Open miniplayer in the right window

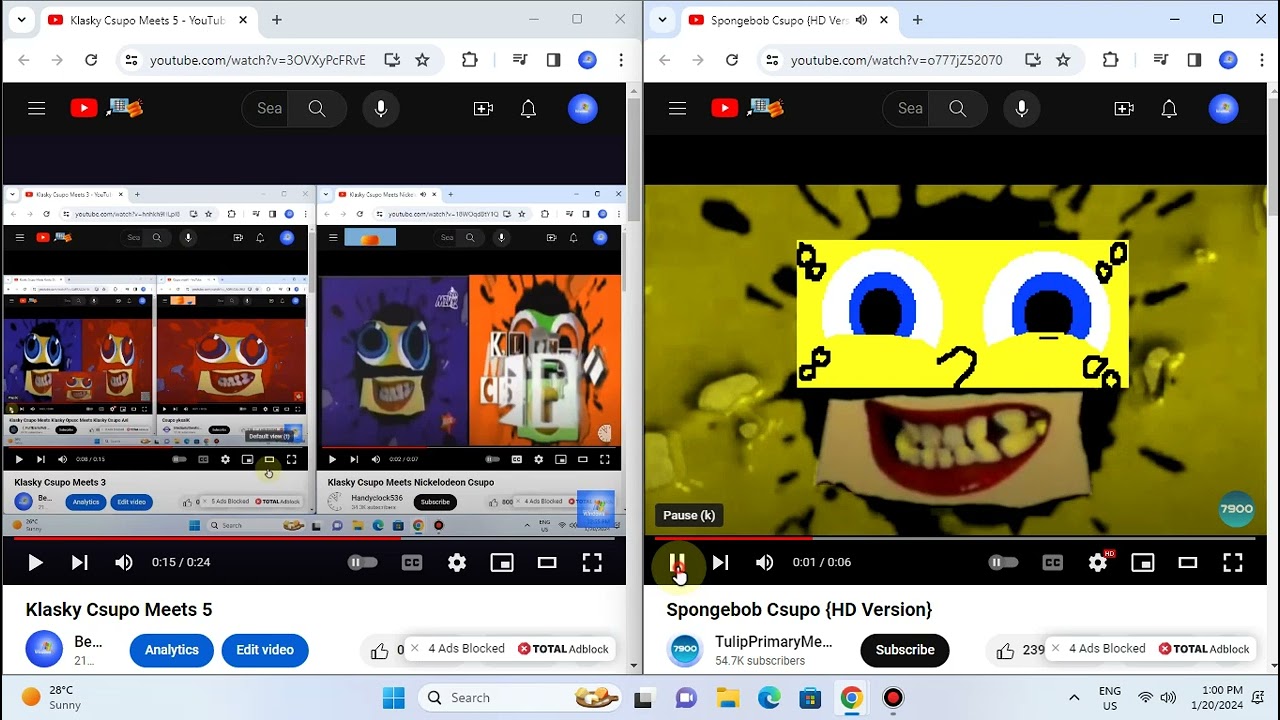coord(1143,563)
